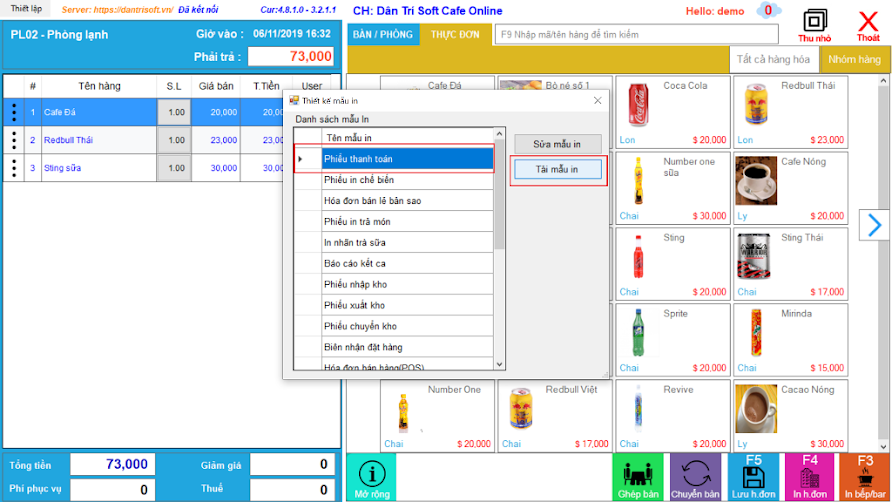This screenshot has height=502, width=892.
Task: Add Cafe Nóng product
Action: tap(790, 188)
